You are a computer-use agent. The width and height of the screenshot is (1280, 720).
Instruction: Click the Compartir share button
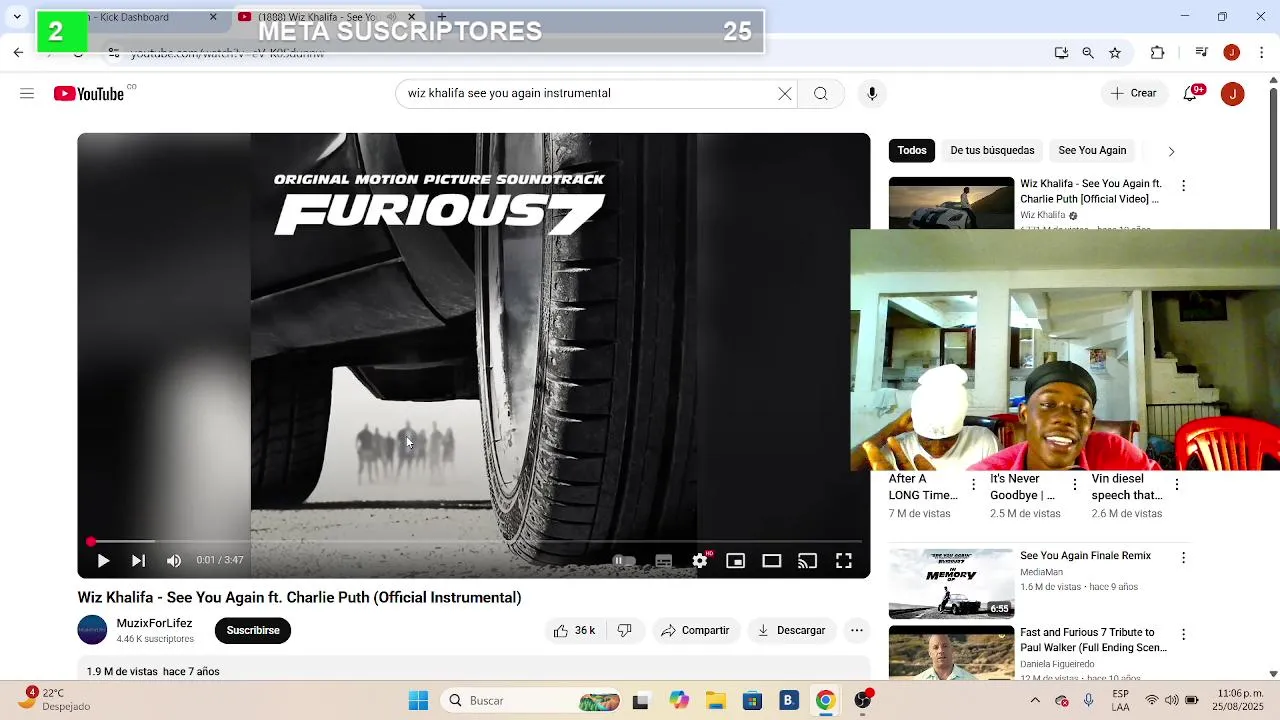click(x=696, y=631)
